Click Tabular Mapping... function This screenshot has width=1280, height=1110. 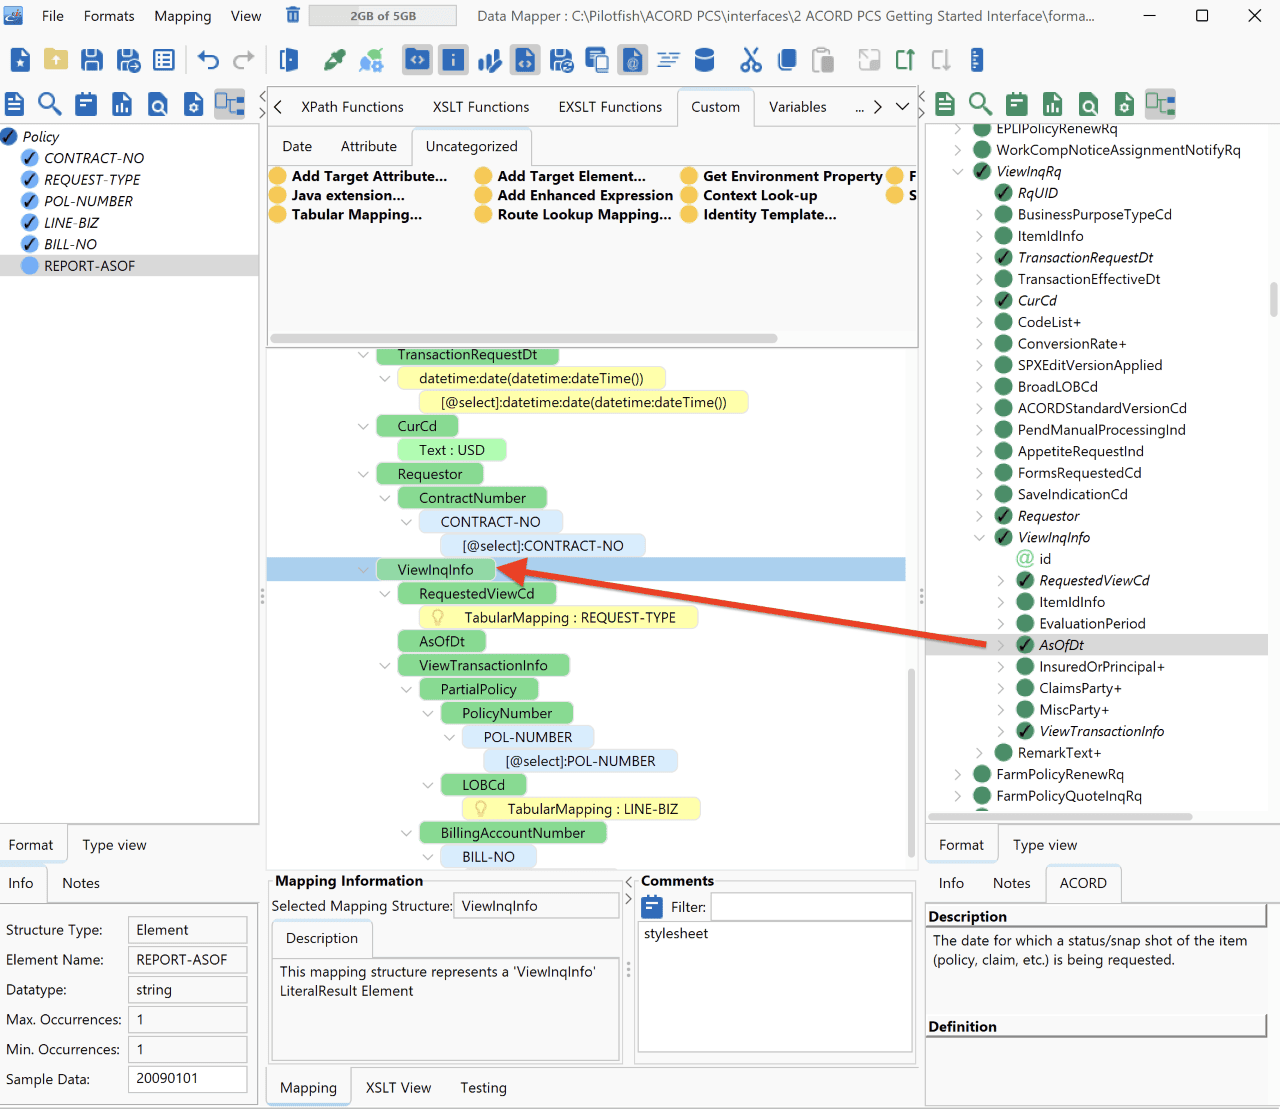(x=346, y=214)
